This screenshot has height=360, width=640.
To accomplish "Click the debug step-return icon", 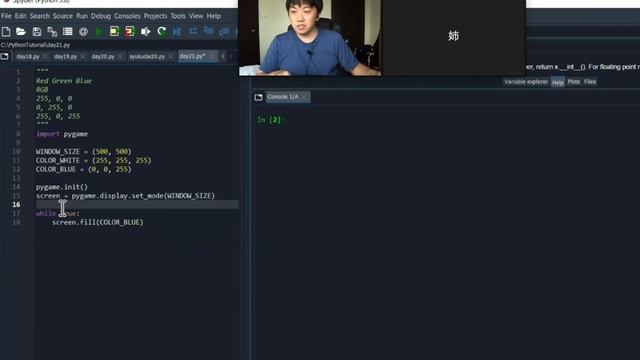I will tap(224, 31).
